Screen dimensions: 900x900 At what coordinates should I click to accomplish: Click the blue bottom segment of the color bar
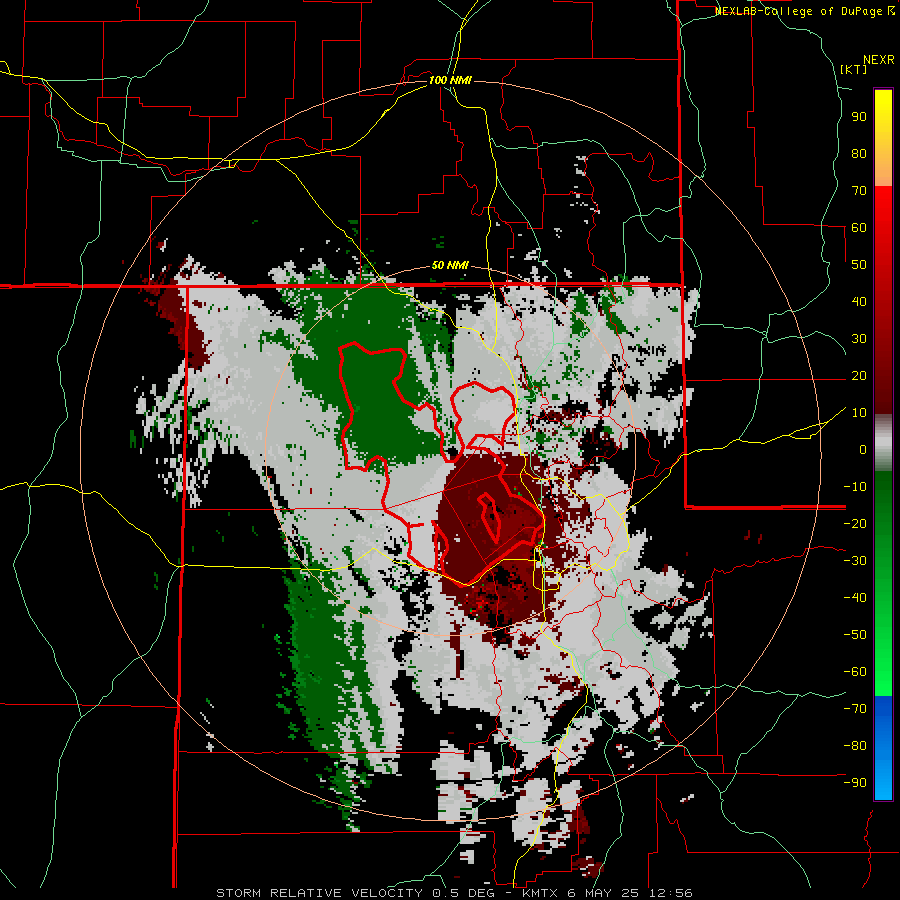(x=883, y=748)
